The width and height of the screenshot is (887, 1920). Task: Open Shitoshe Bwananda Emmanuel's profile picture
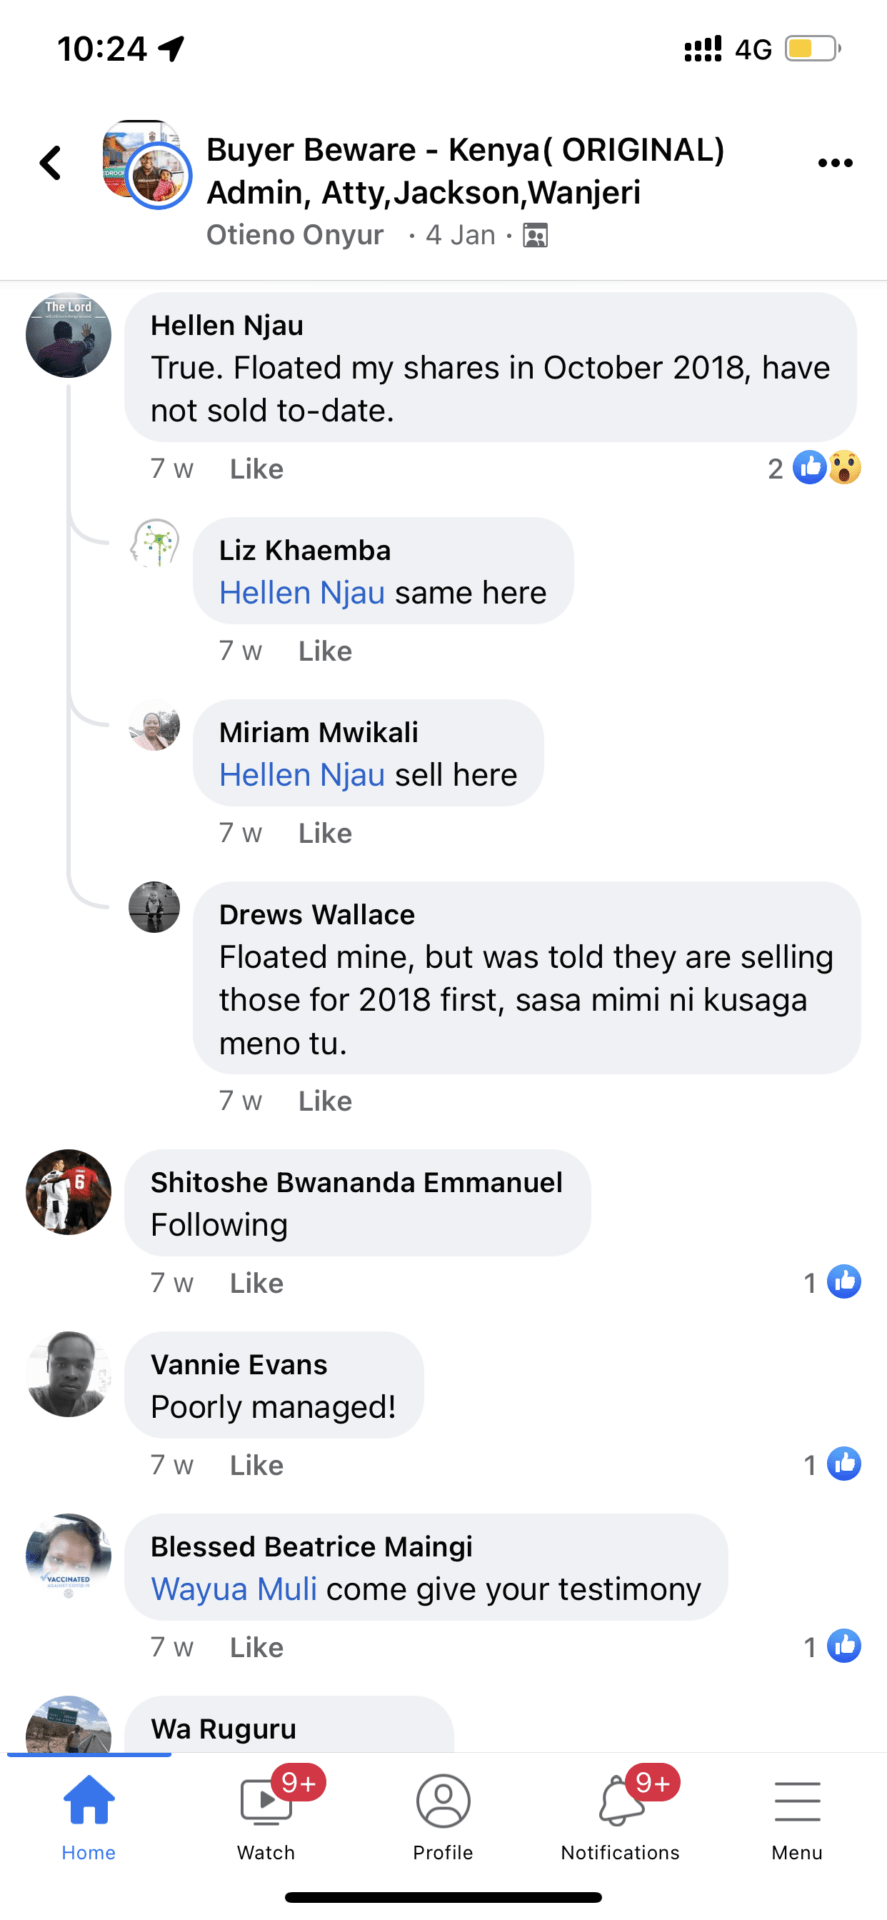pos(68,1192)
